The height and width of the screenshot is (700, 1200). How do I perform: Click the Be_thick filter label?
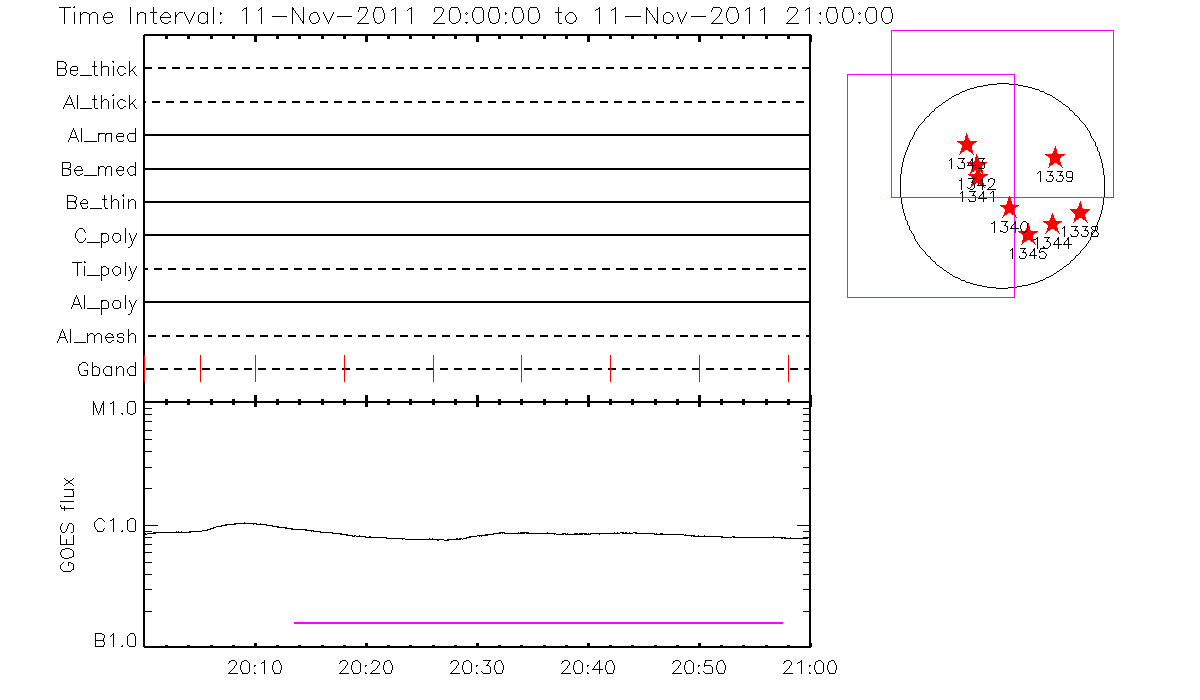[97, 69]
